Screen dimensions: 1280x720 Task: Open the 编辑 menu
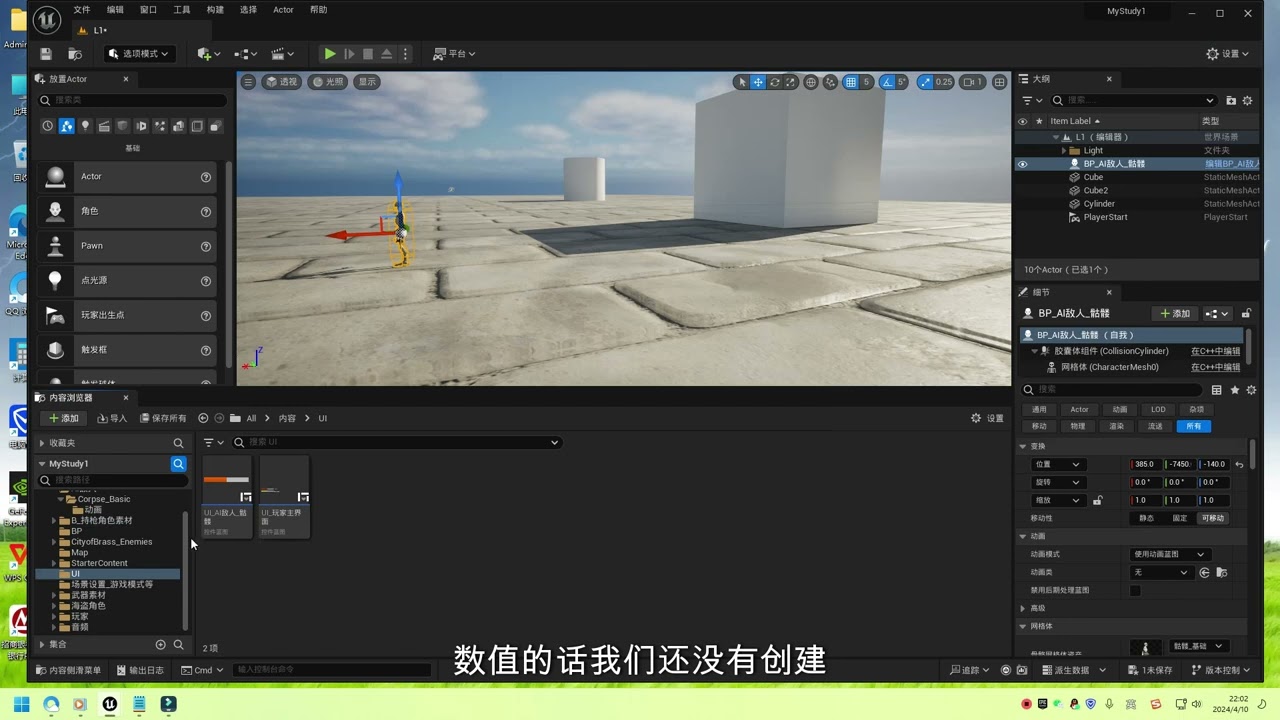(115, 10)
